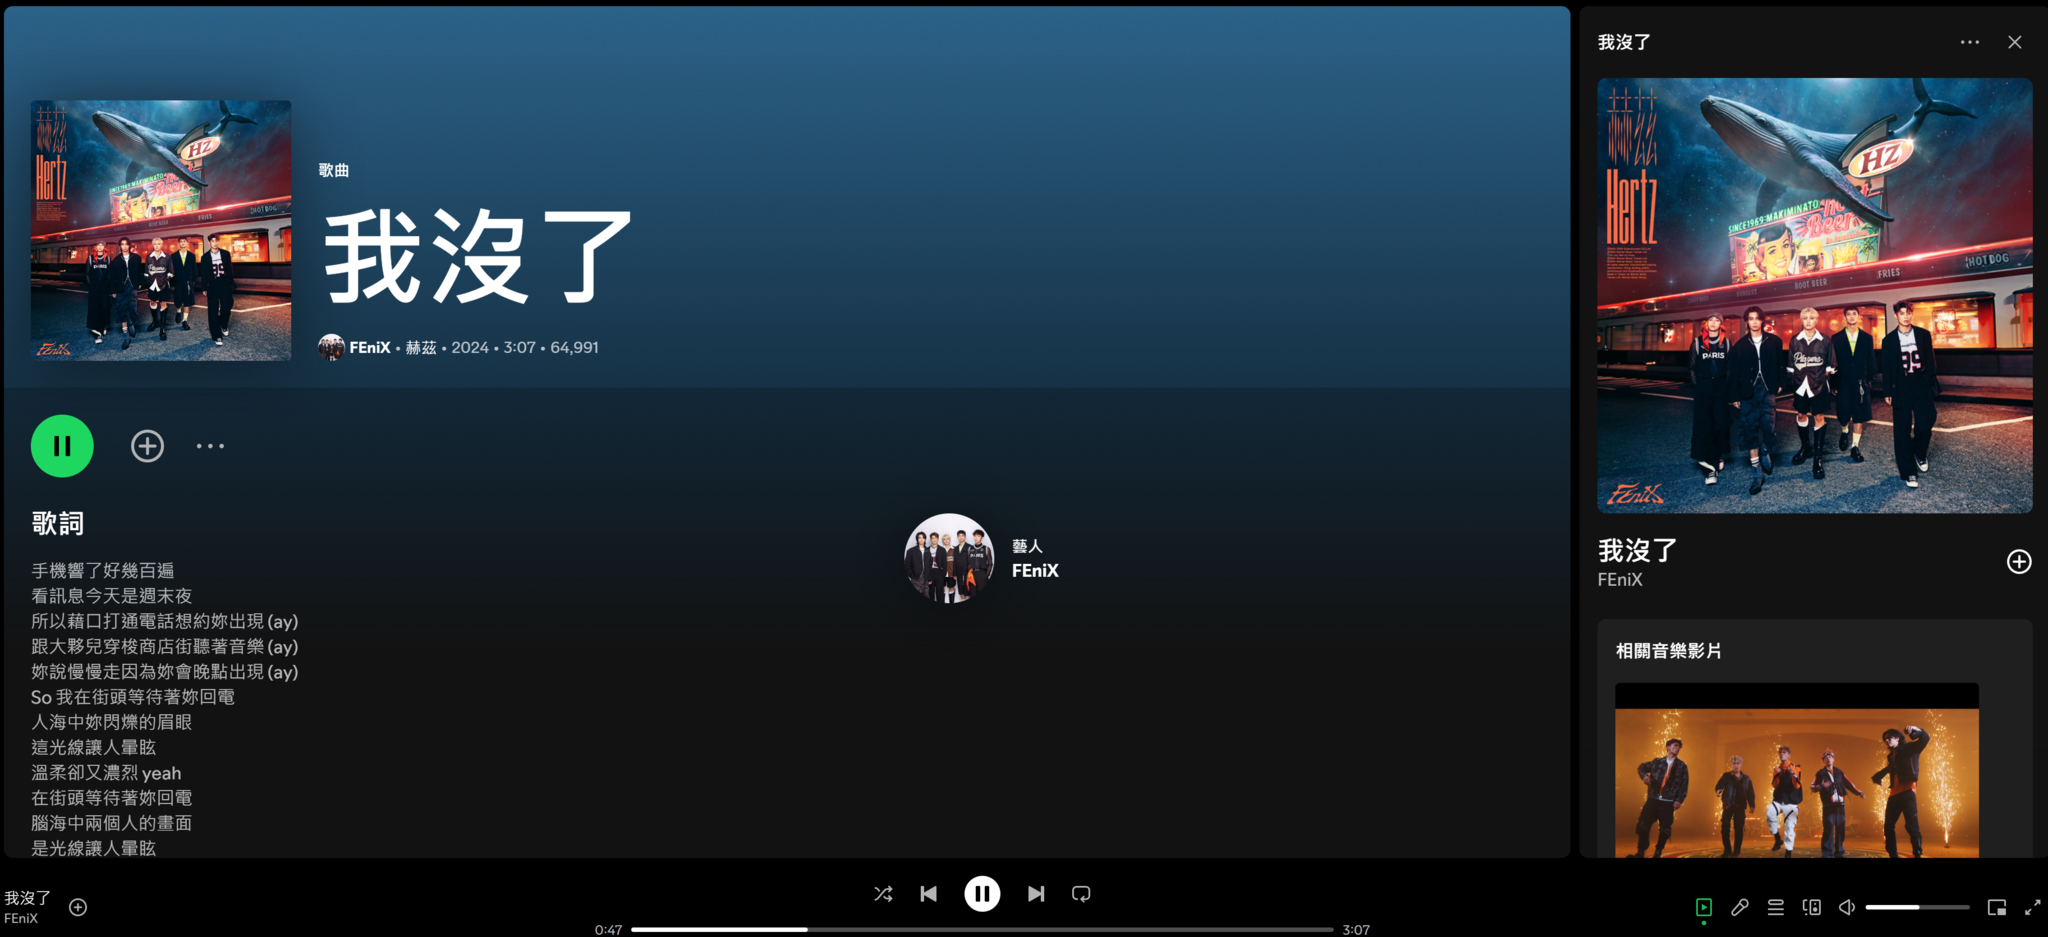Viewport: 2048px width, 937px height.
Task: Open connect to a device icon
Action: pyautogui.click(x=1811, y=908)
